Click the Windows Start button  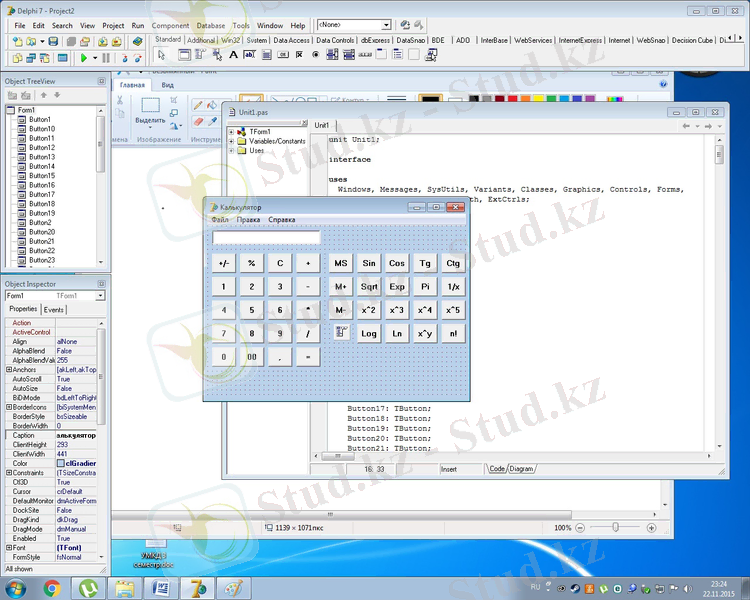tap(16, 588)
